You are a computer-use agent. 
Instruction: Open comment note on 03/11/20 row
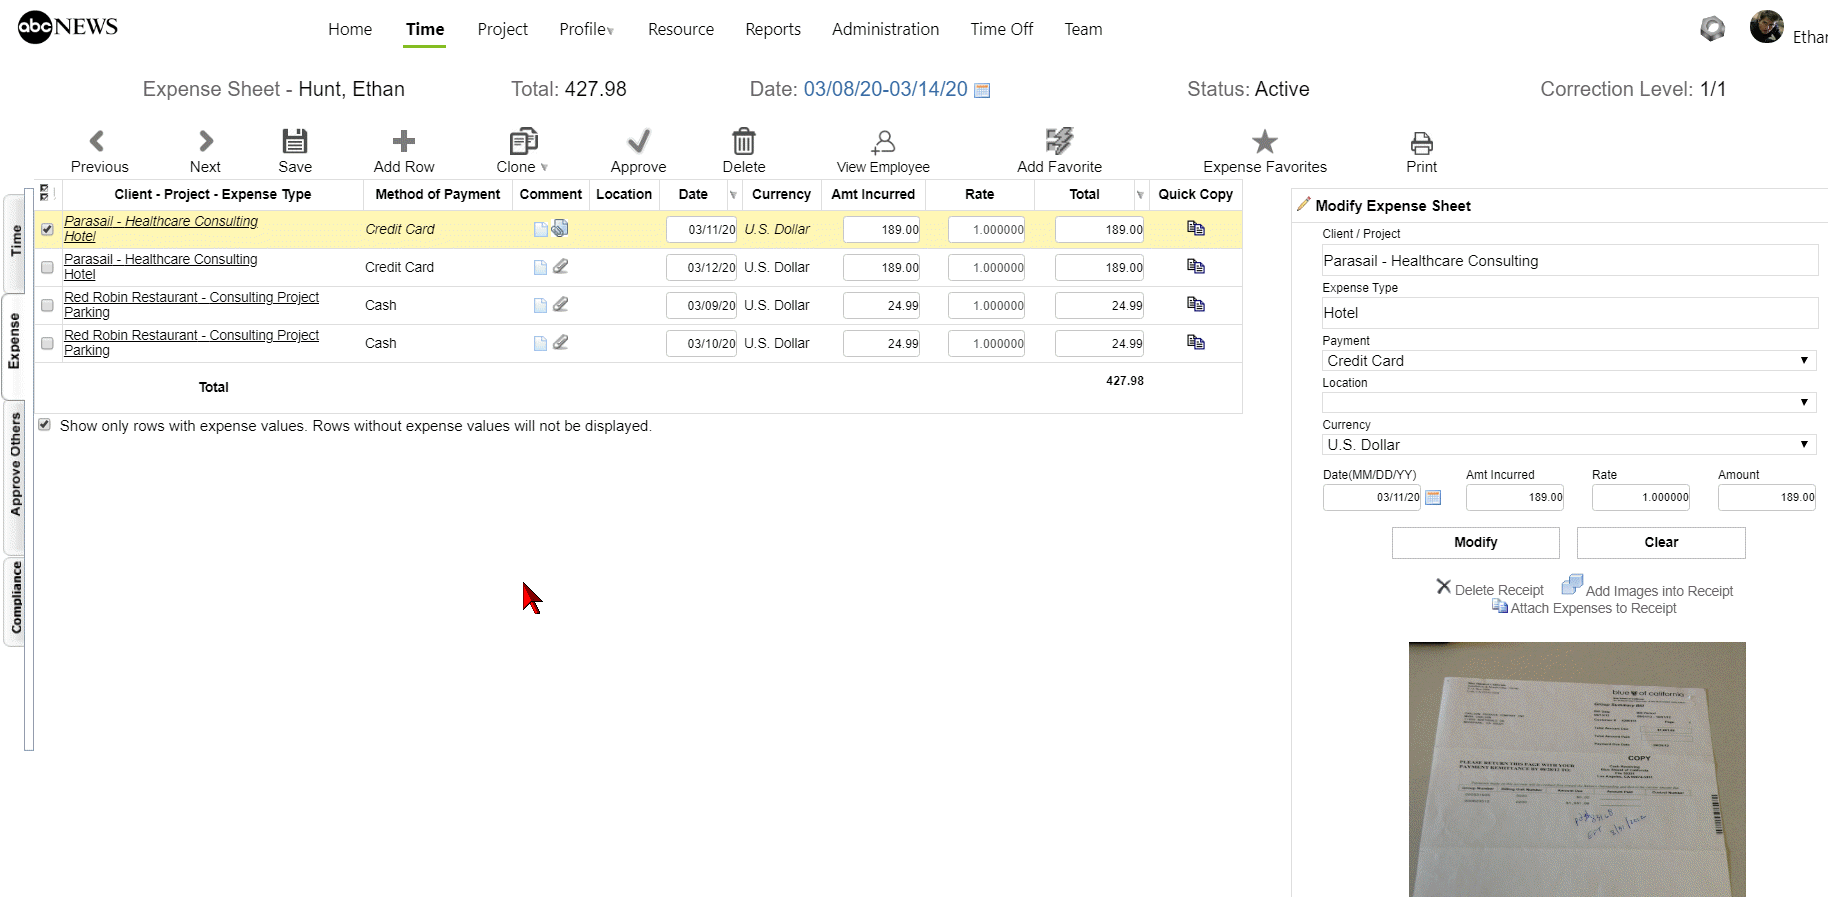coord(540,229)
